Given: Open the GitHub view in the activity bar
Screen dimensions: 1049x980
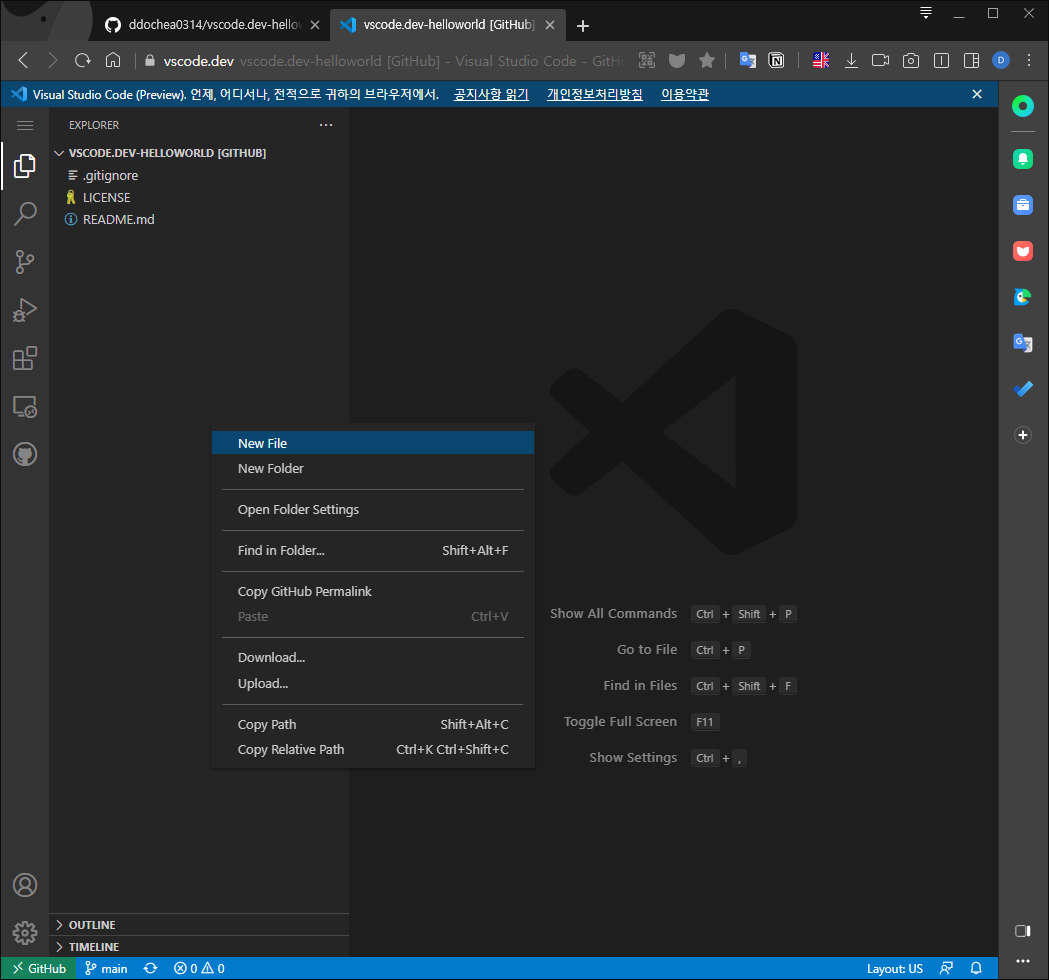Looking at the screenshot, I should click(x=25, y=455).
